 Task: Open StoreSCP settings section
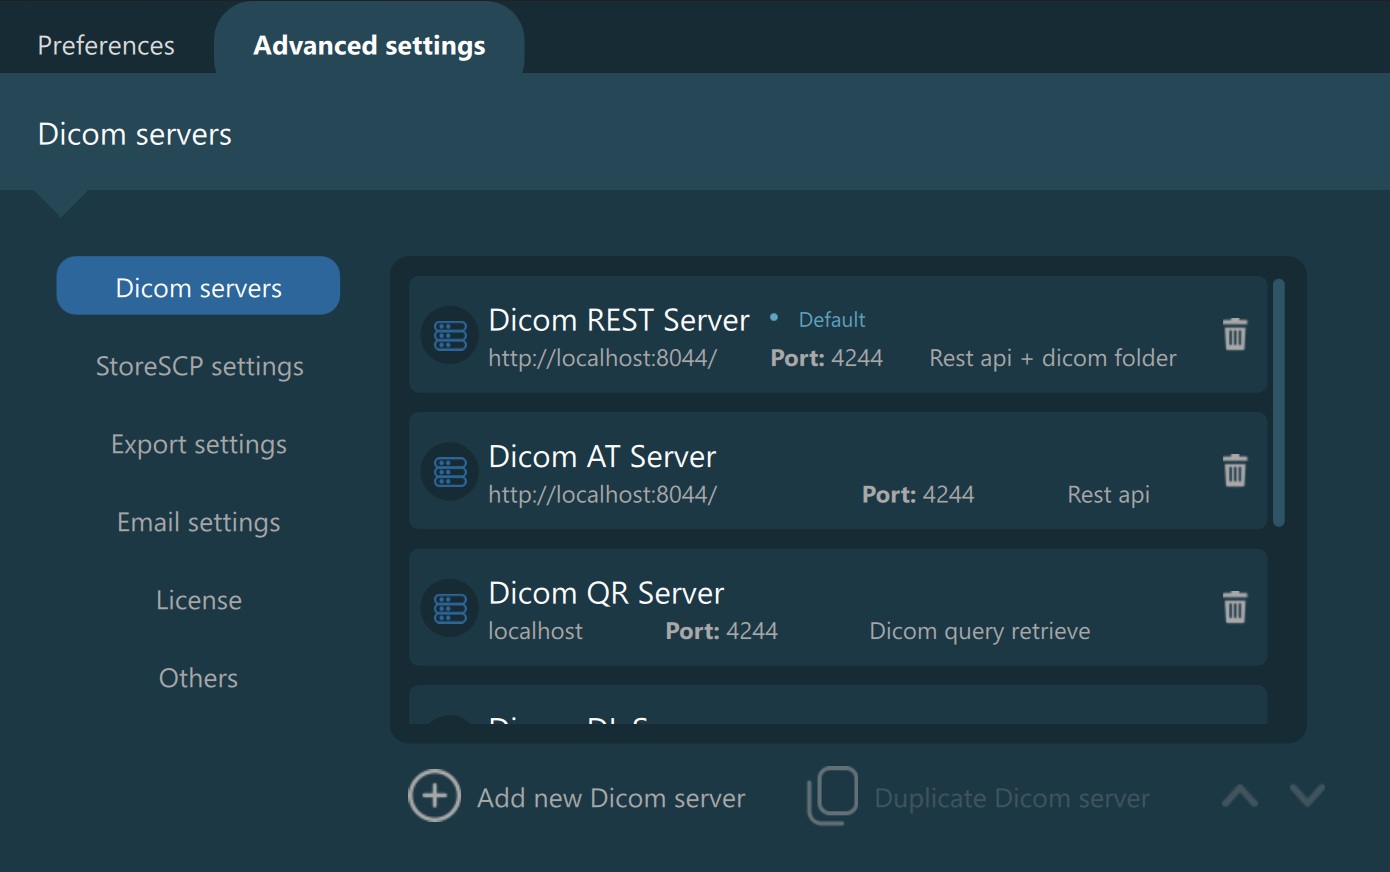(x=199, y=366)
